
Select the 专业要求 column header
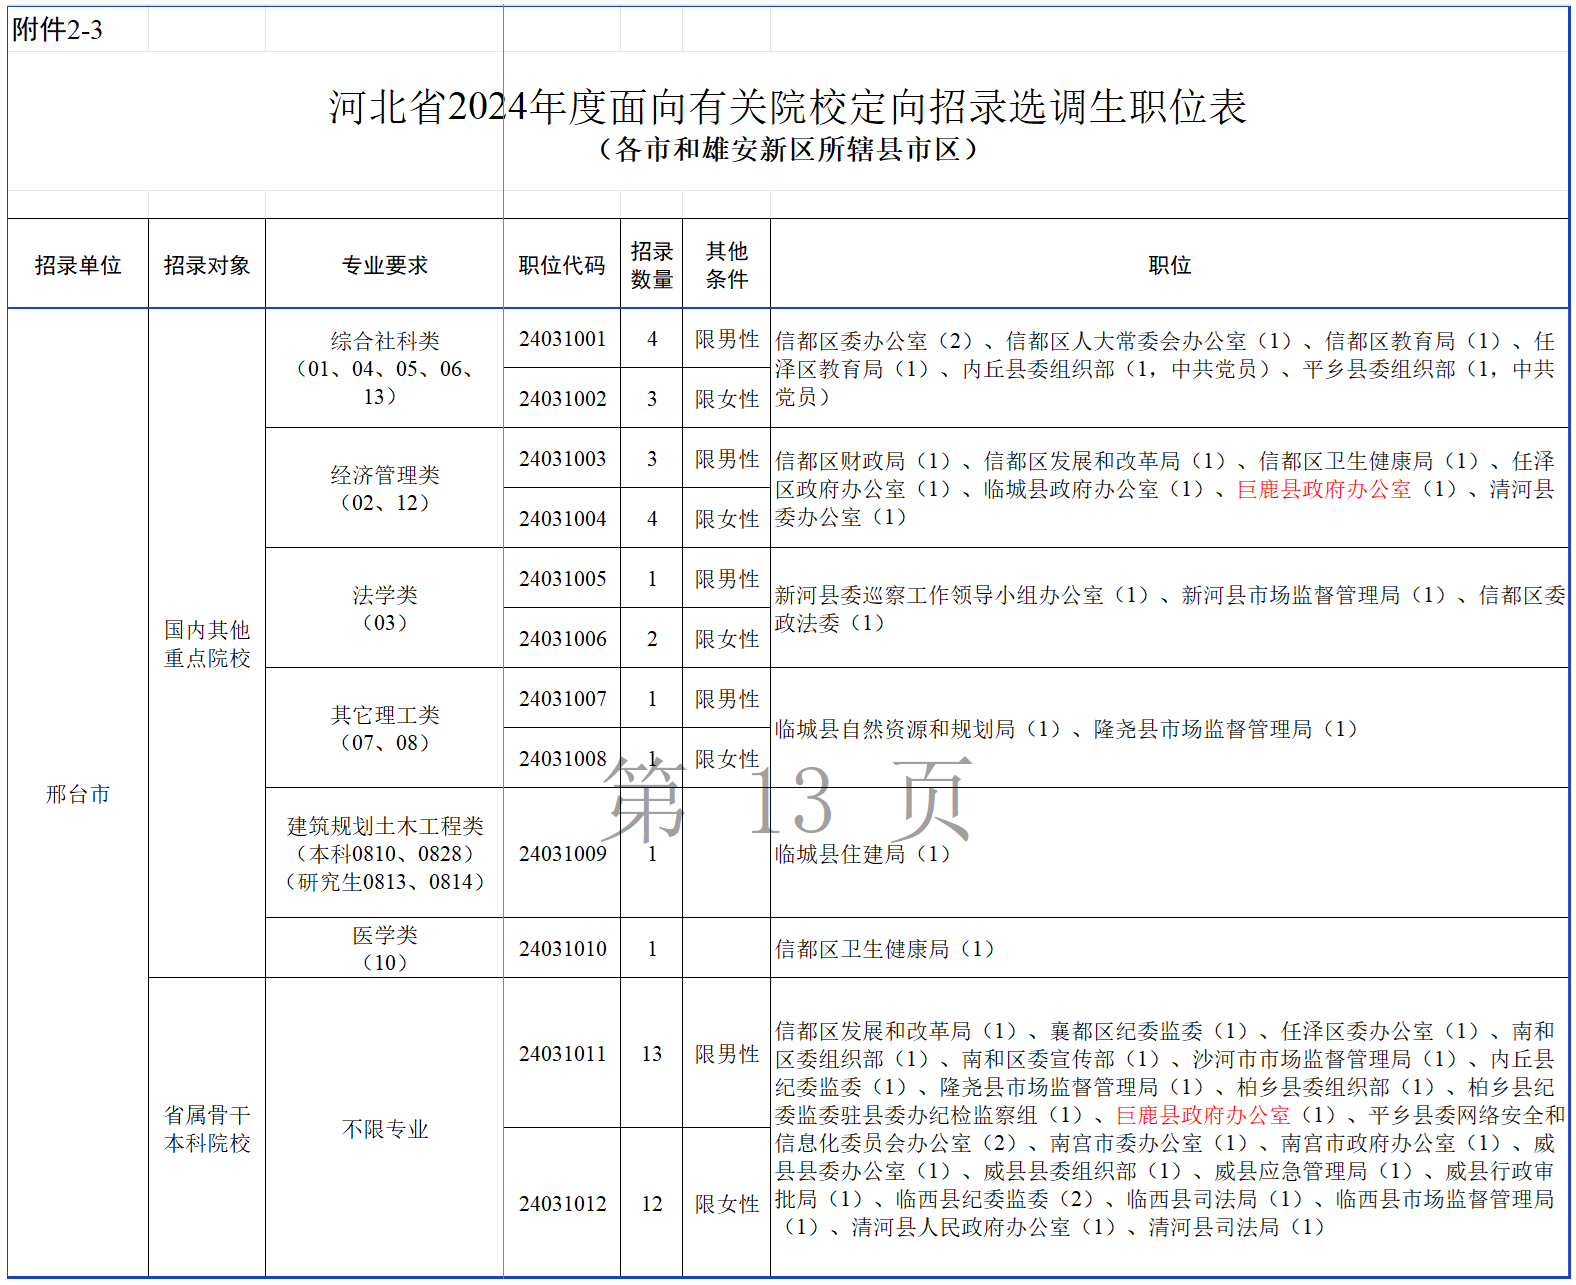tap(385, 265)
